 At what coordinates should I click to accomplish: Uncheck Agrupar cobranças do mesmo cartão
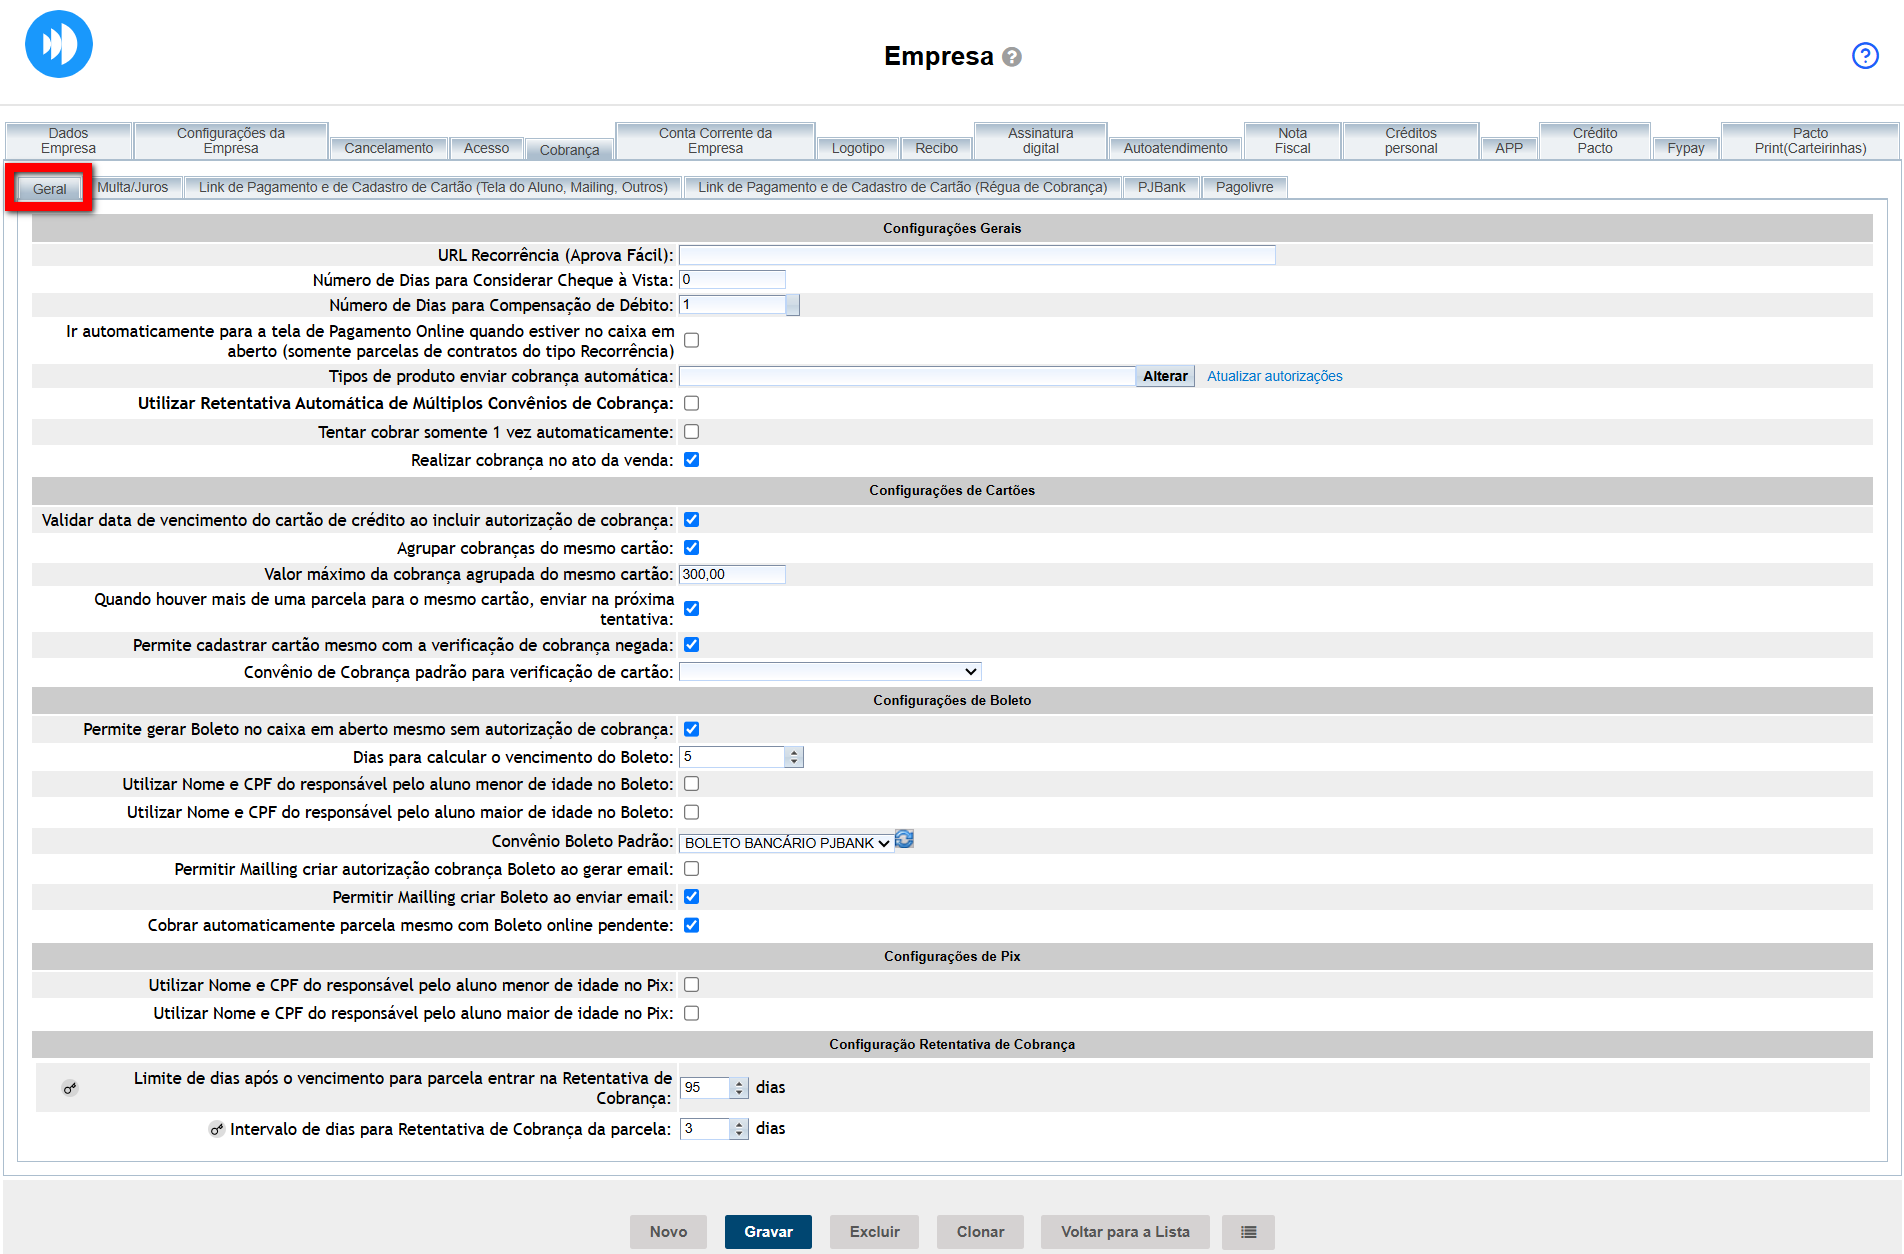pyautogui.click(x=691, y=548)
